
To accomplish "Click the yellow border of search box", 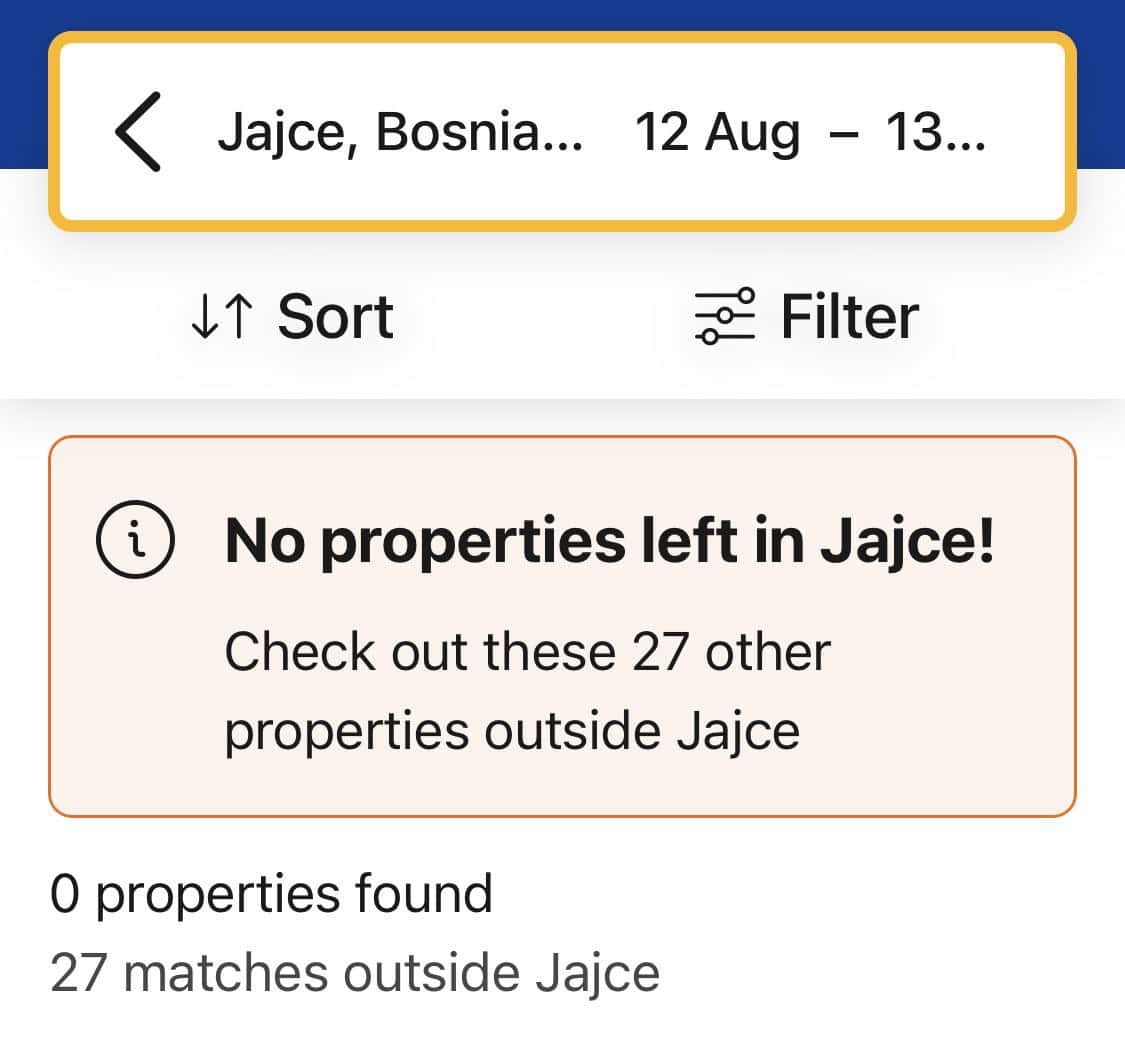I will pos(562,39).
